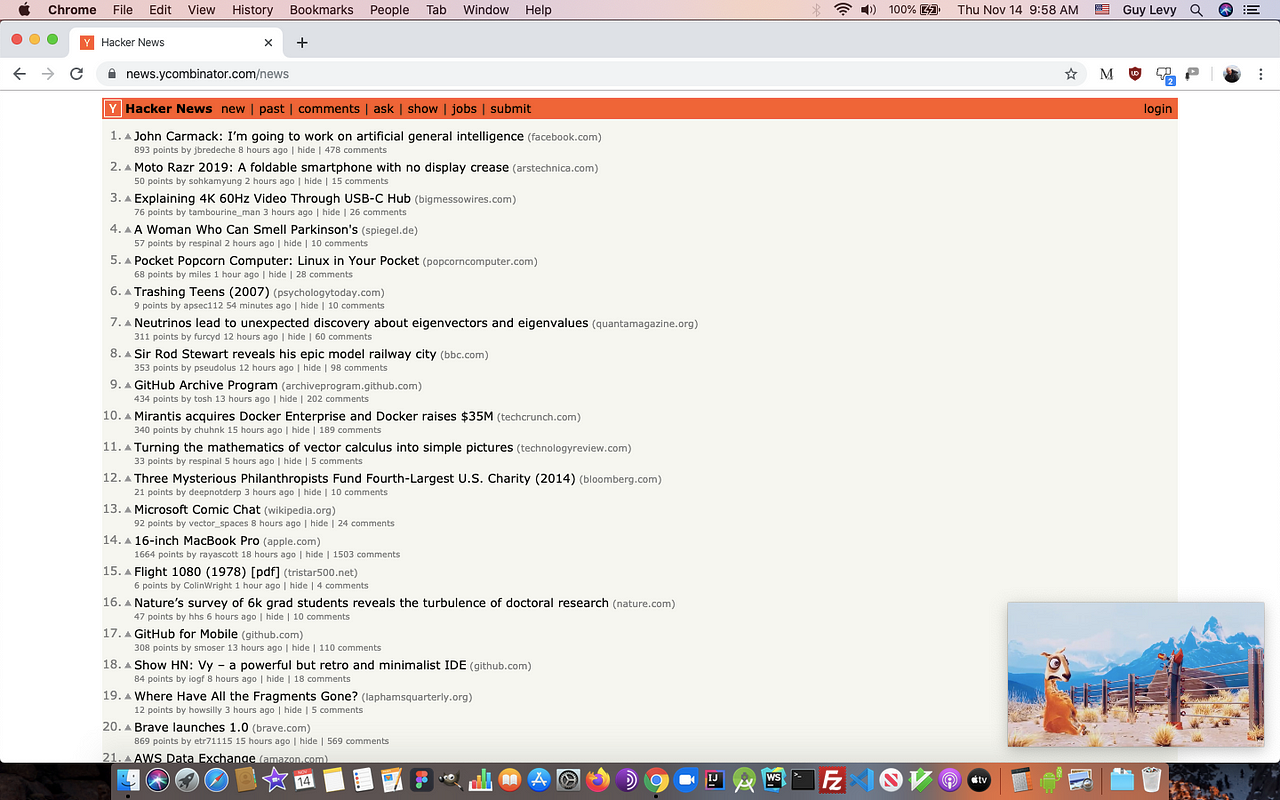Open IntelliJ IDEA from the Dock
The width and height of the screenshot is (1280, 800).
click(715, 779)
